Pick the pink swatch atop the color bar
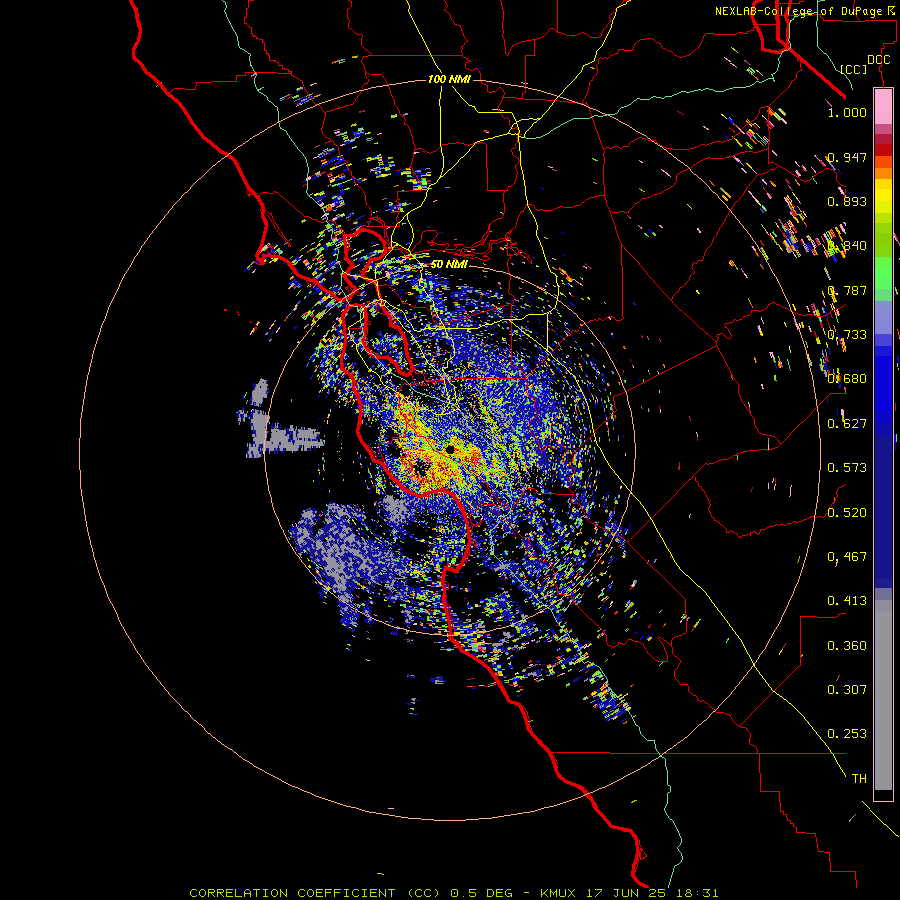Viewport: 900px width, 900px height. click(x=883, y=106)
